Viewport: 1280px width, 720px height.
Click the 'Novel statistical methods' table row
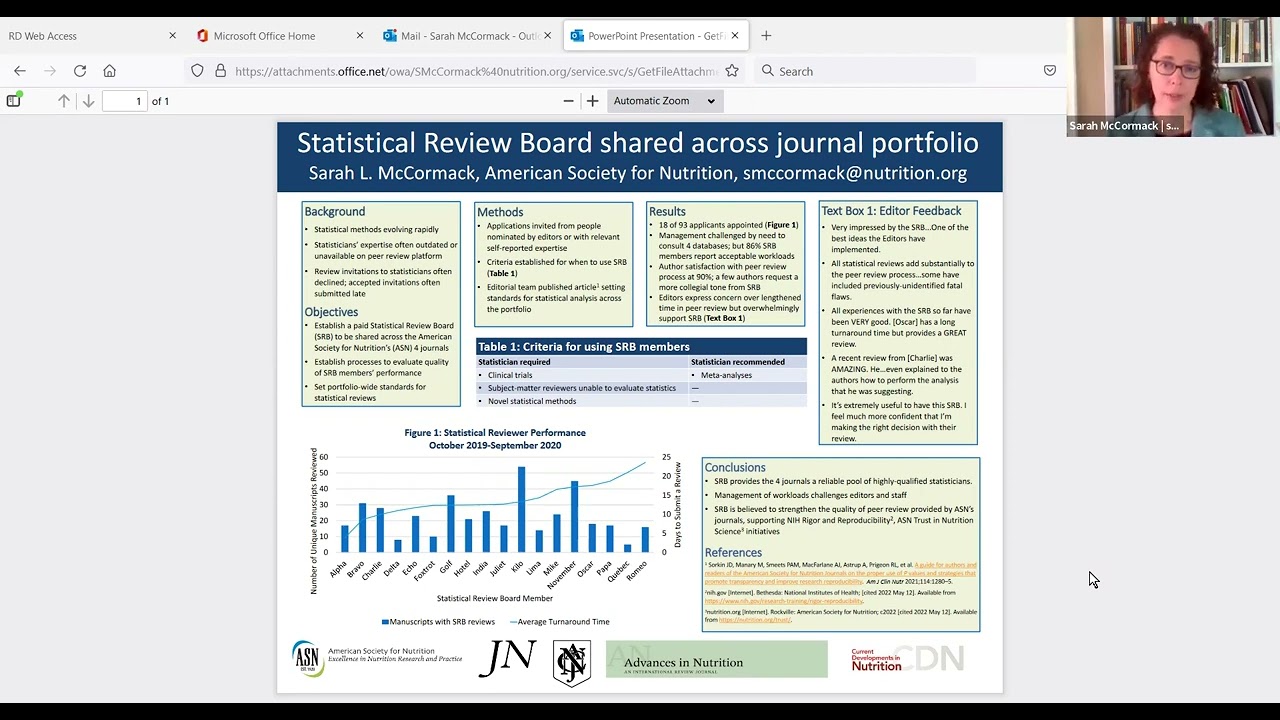[641, 401]
